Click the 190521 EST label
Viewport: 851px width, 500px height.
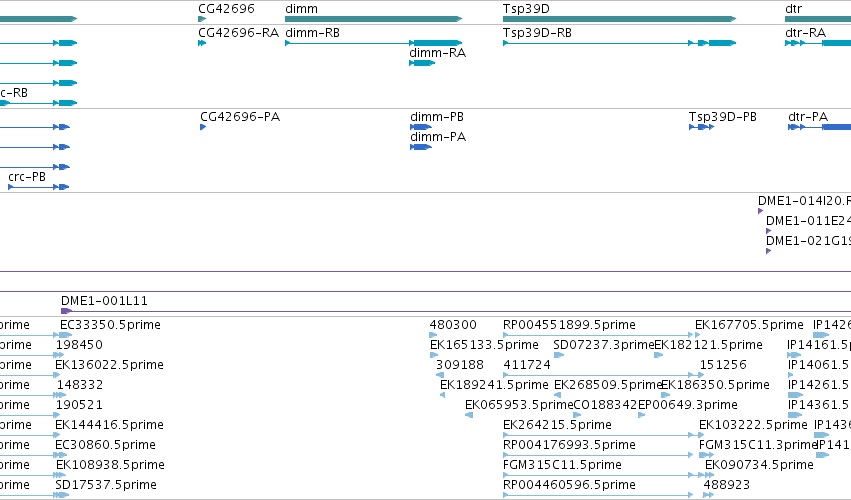point(79,405)
